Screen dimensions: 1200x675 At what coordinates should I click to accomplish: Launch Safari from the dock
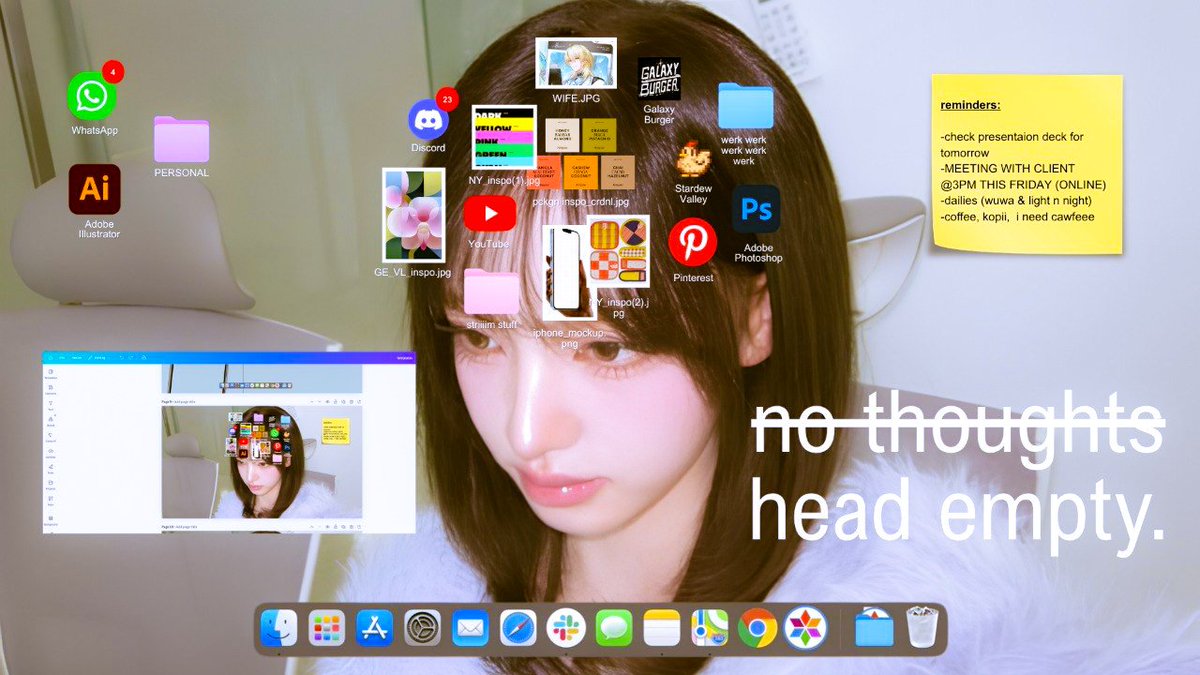pyautogui.click(x=518, y=628)
